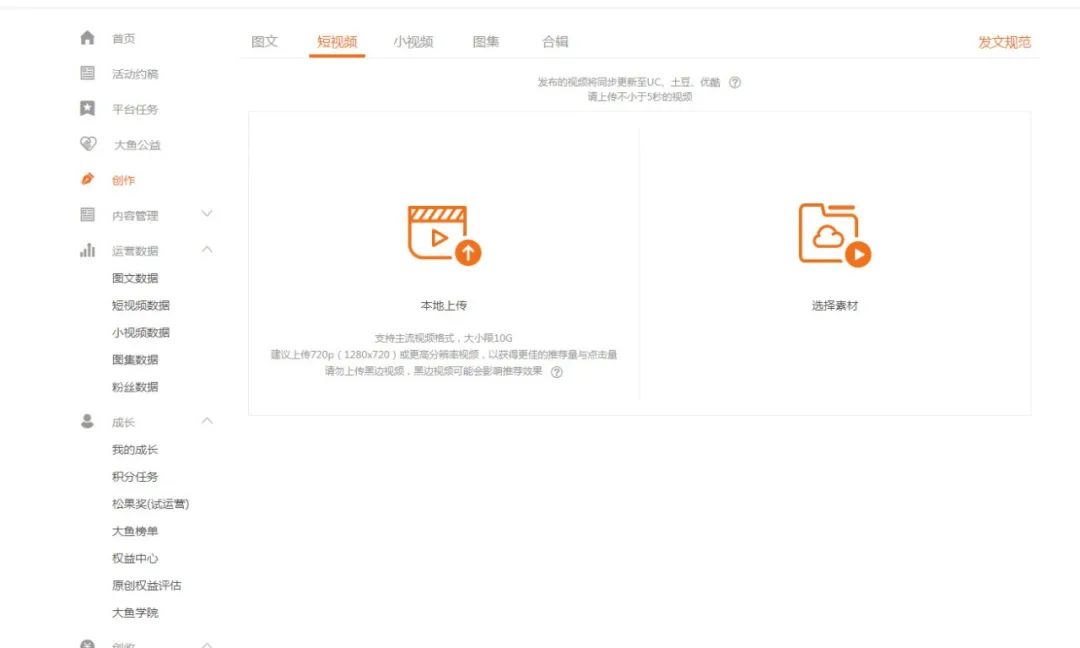Select the 活动约稿 sidebar icon

click(x=87, y=73)
